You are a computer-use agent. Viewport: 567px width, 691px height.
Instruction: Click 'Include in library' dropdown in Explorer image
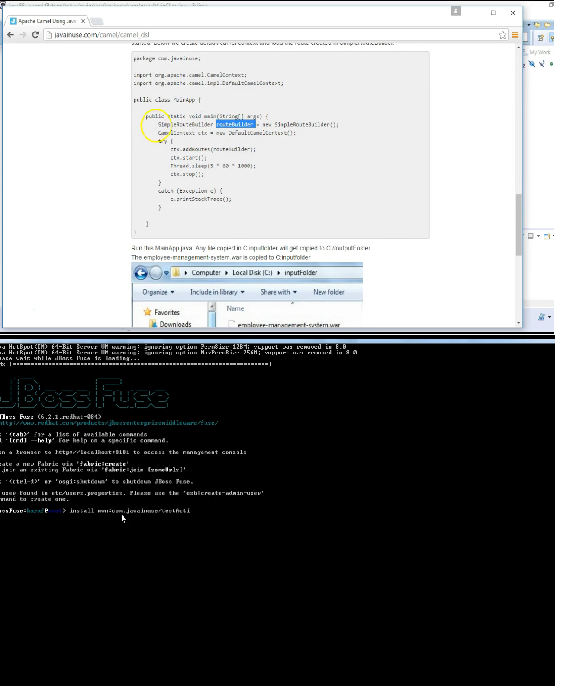217,293
